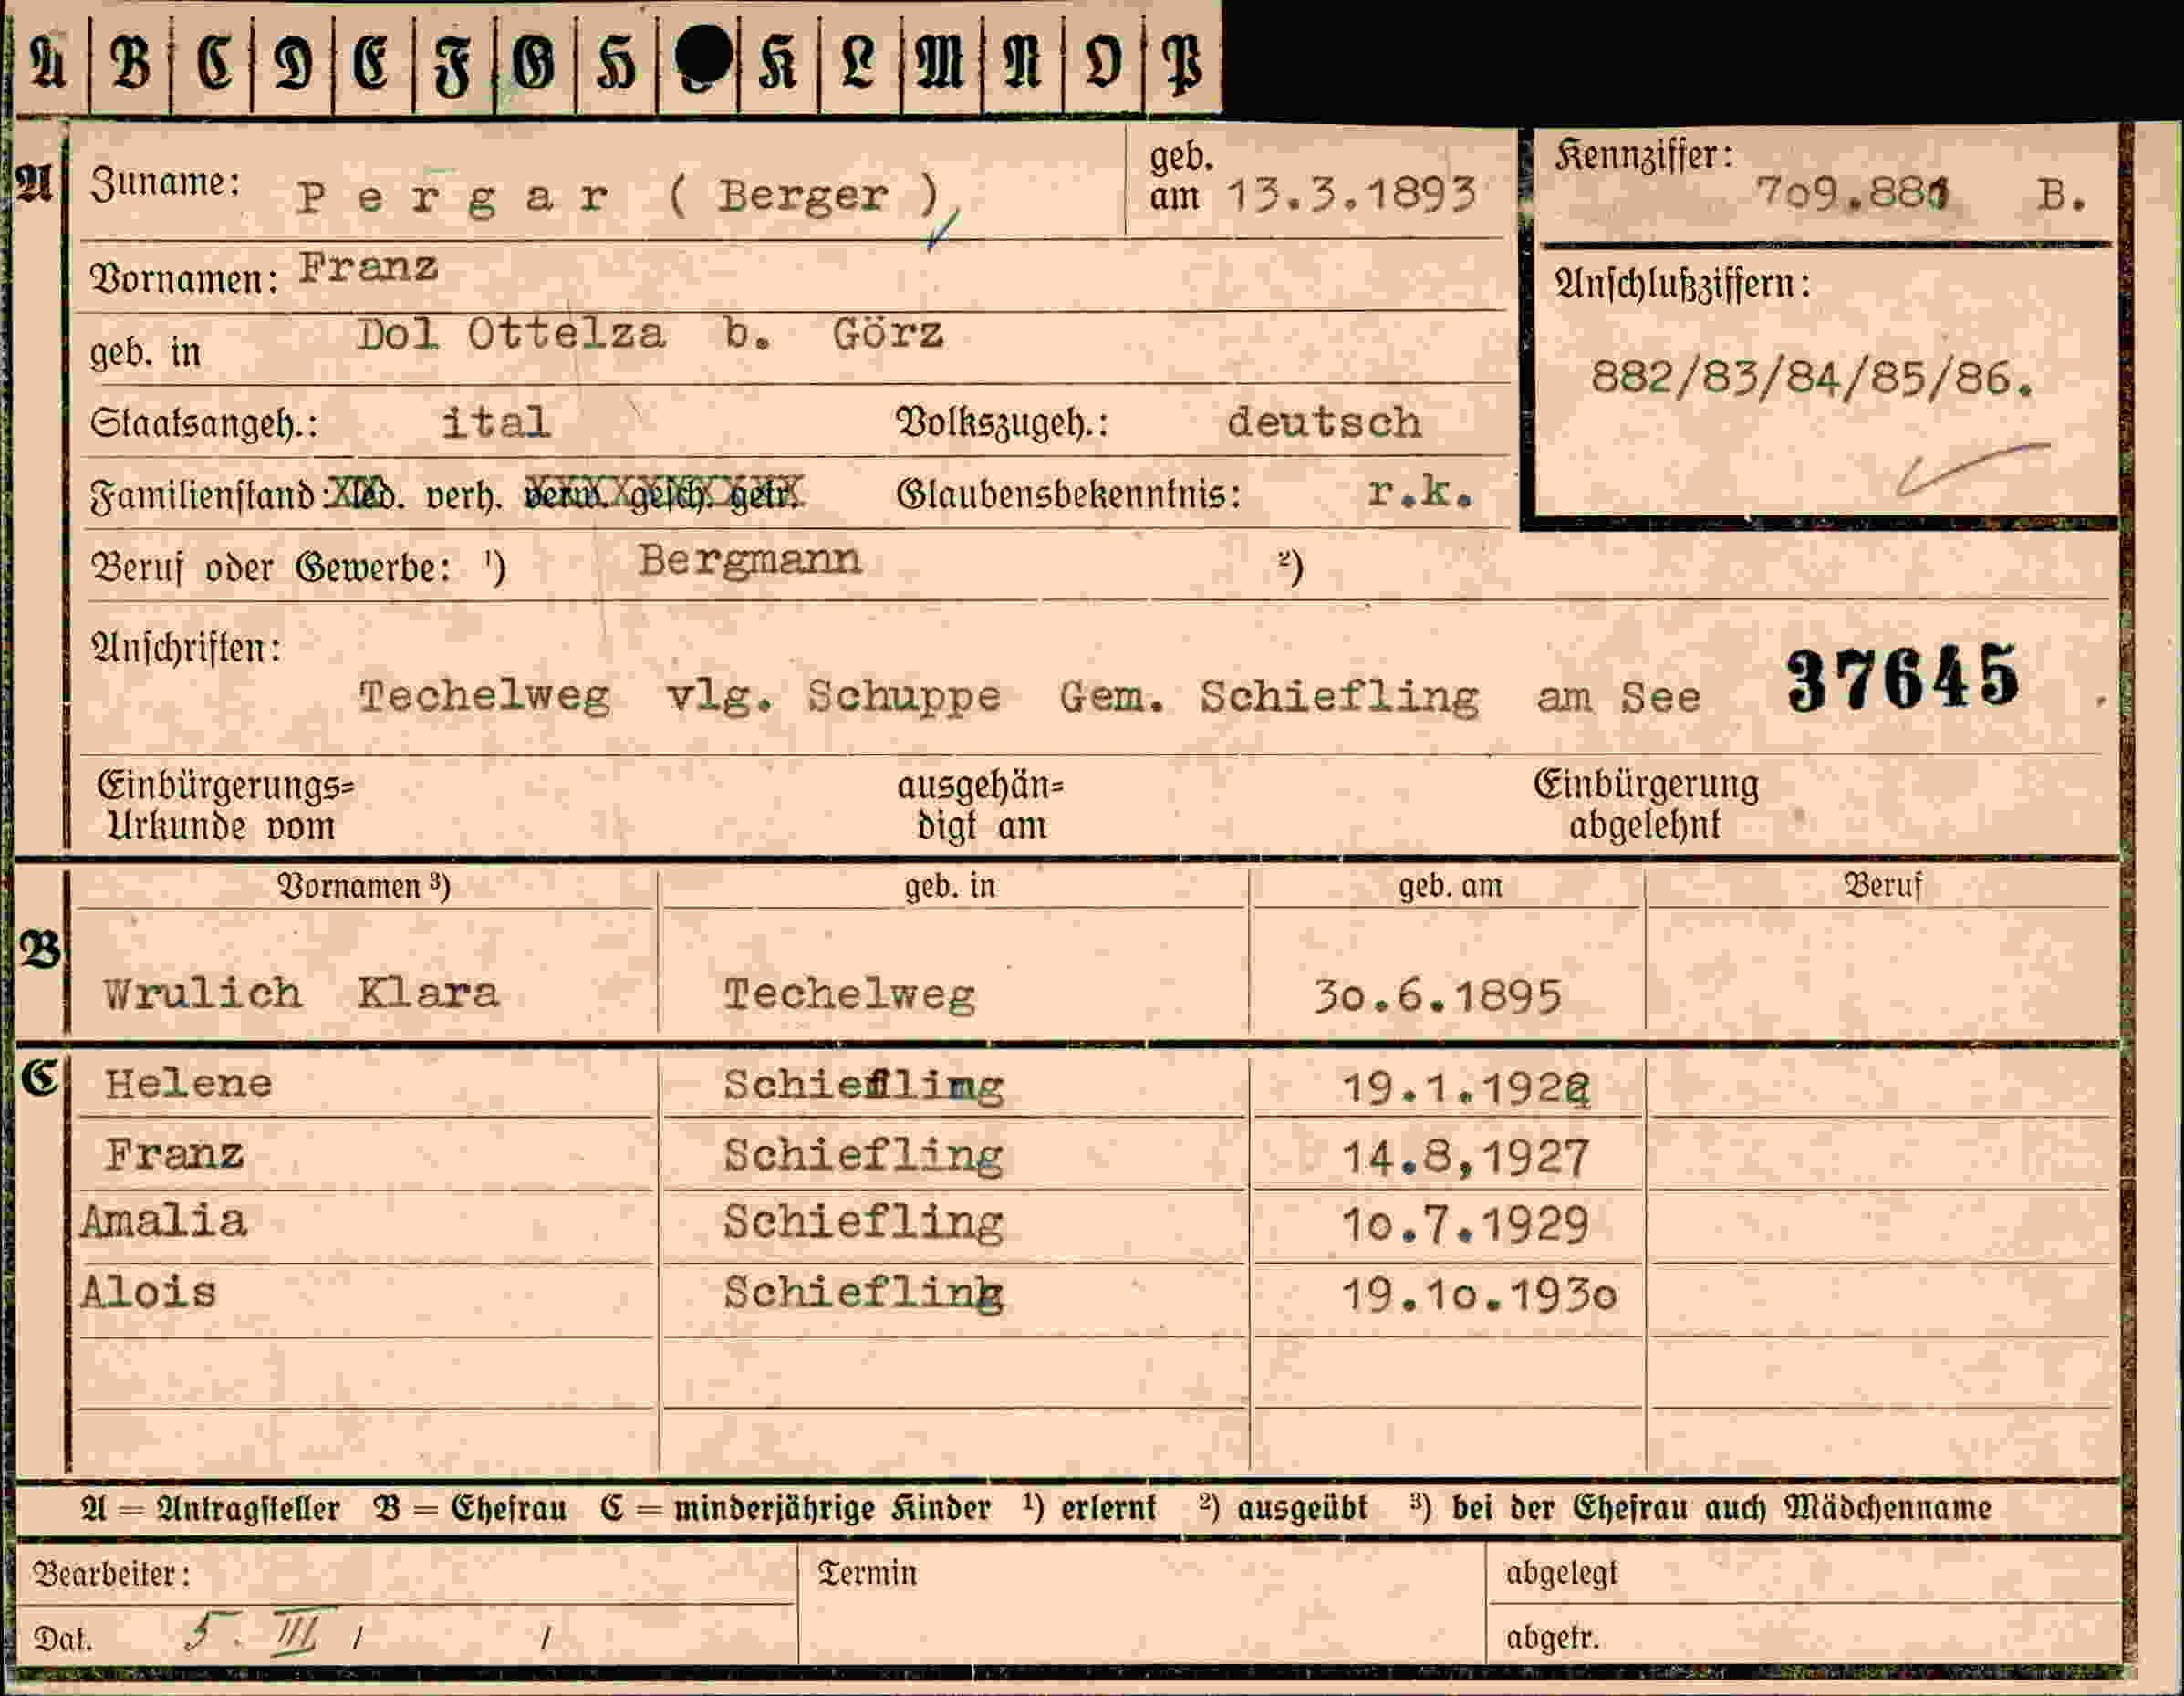Click 'Techelweg' in the wife's birthplace column
Screen dimensions: 2184x1696
[x=849, y=995]
